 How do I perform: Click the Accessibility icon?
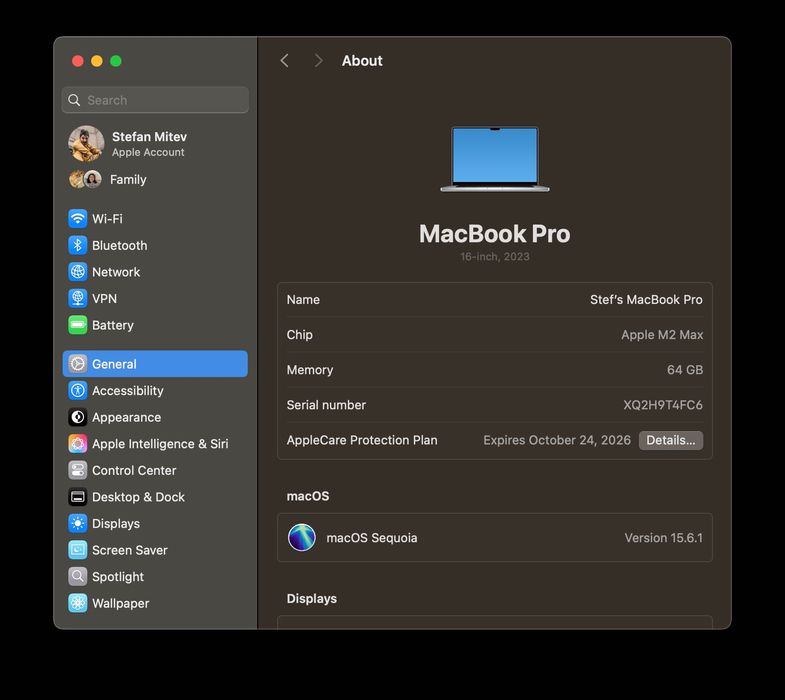pyautogui.click(x=78, y=391)
